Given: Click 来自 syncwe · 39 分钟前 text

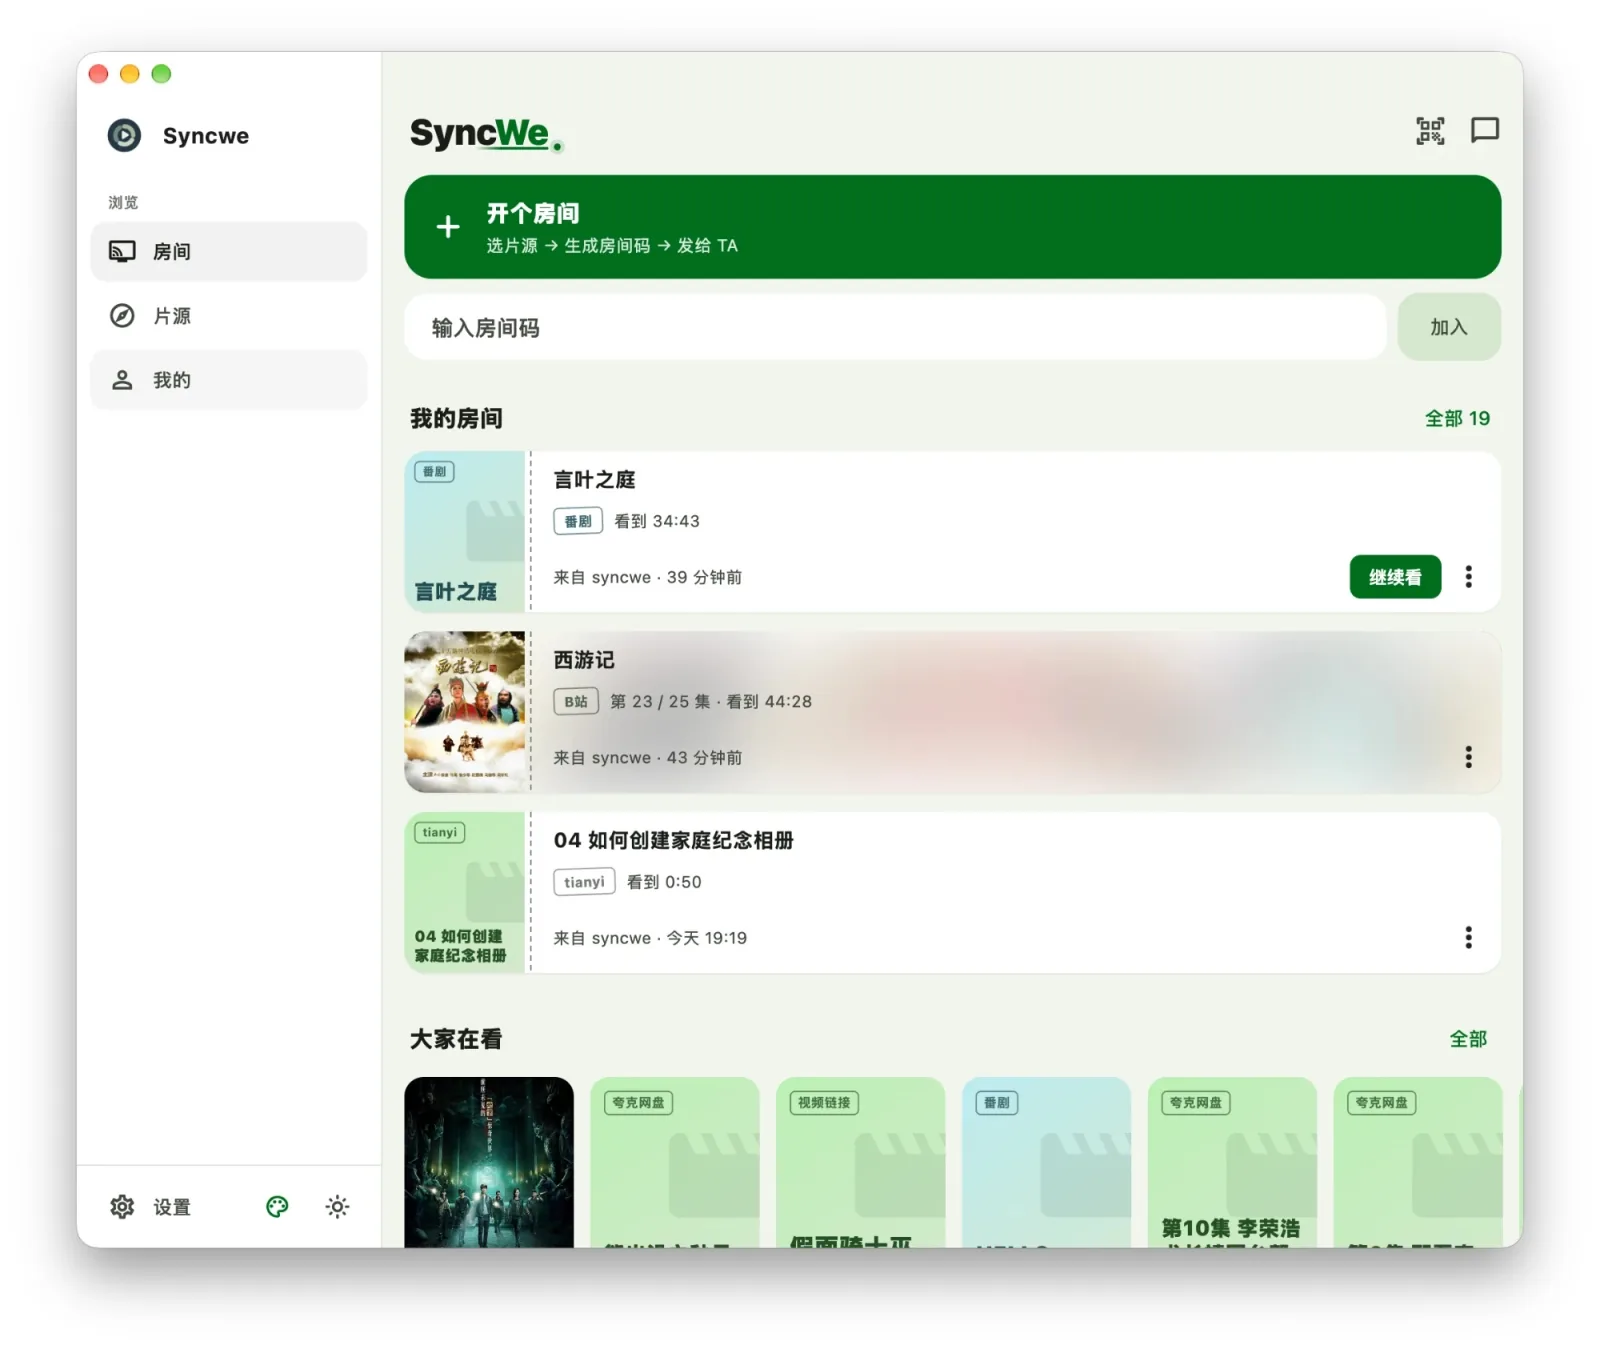Looking at the screenshot, I should click(648, 577).
